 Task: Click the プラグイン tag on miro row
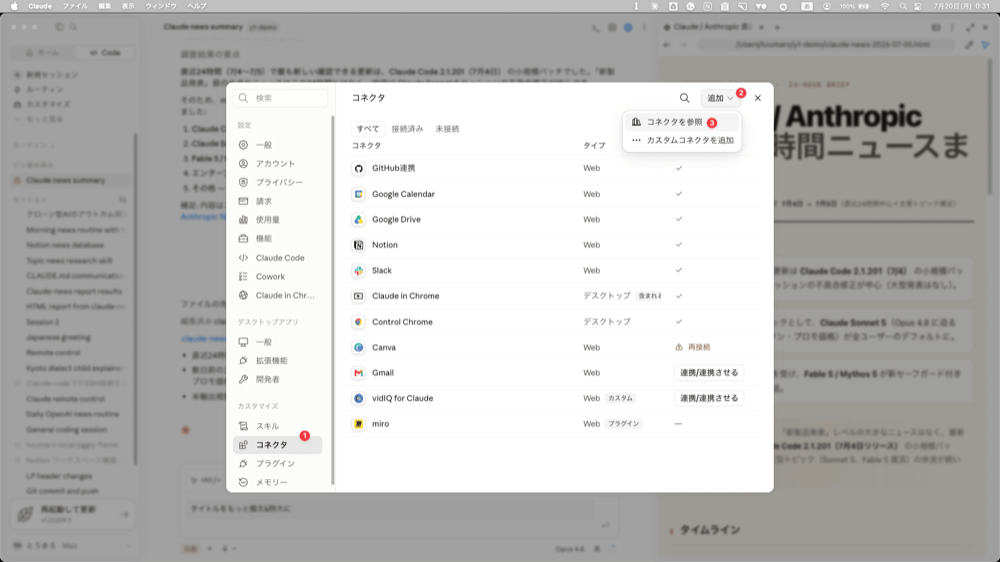coord(623,424)
